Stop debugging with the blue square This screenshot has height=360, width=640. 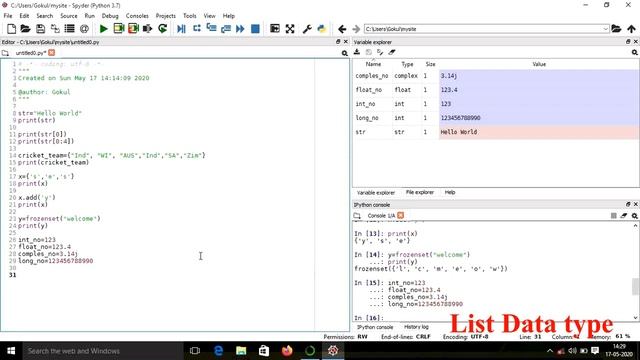tap(255, 29)
